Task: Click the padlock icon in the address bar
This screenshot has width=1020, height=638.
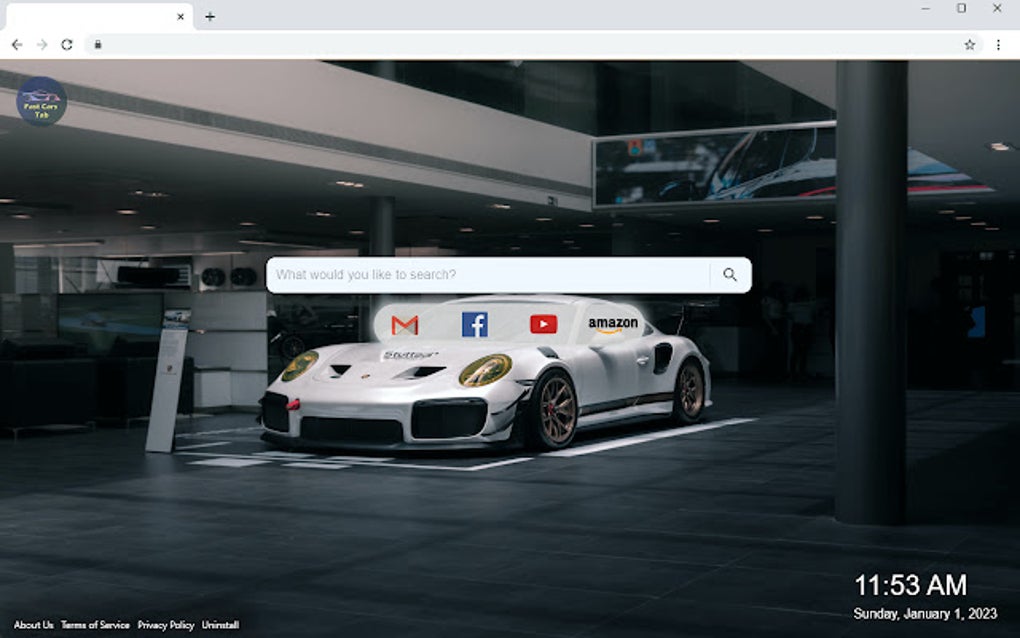Action: pos(96,45)
